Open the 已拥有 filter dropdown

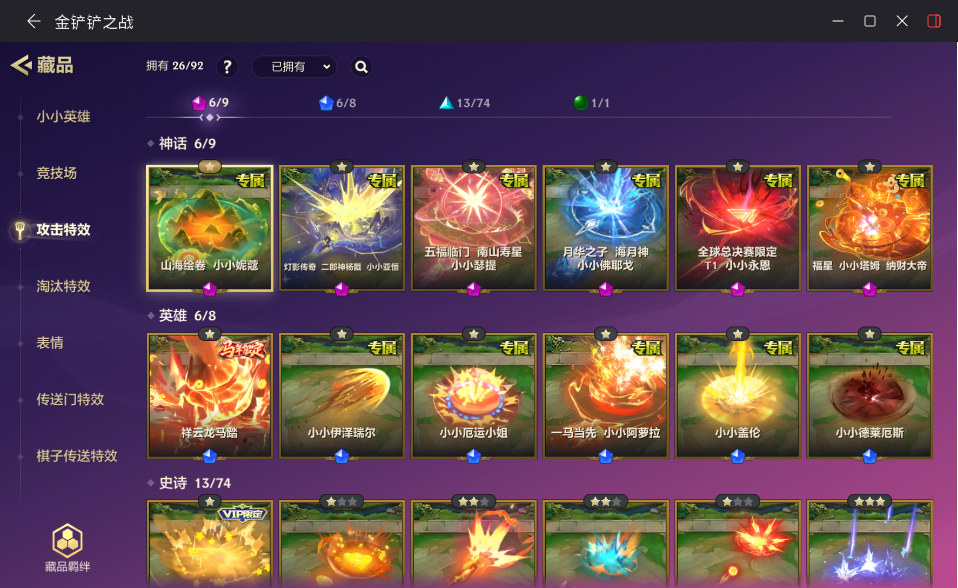tap(296, 67)
